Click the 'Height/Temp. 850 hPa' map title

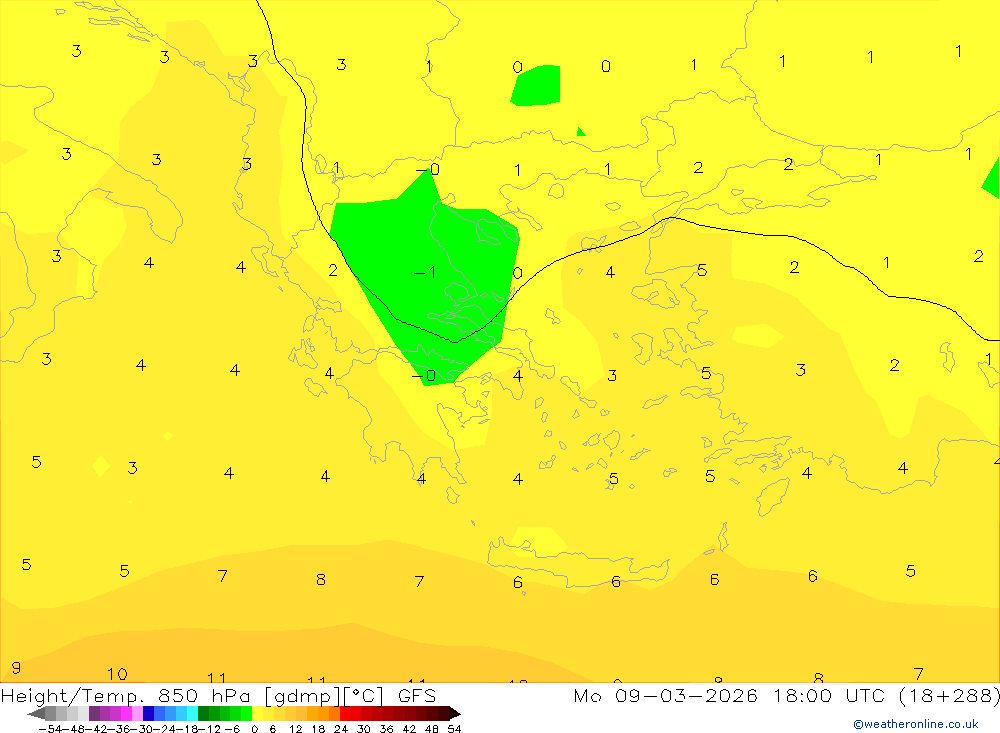click(x=128, y=695)
